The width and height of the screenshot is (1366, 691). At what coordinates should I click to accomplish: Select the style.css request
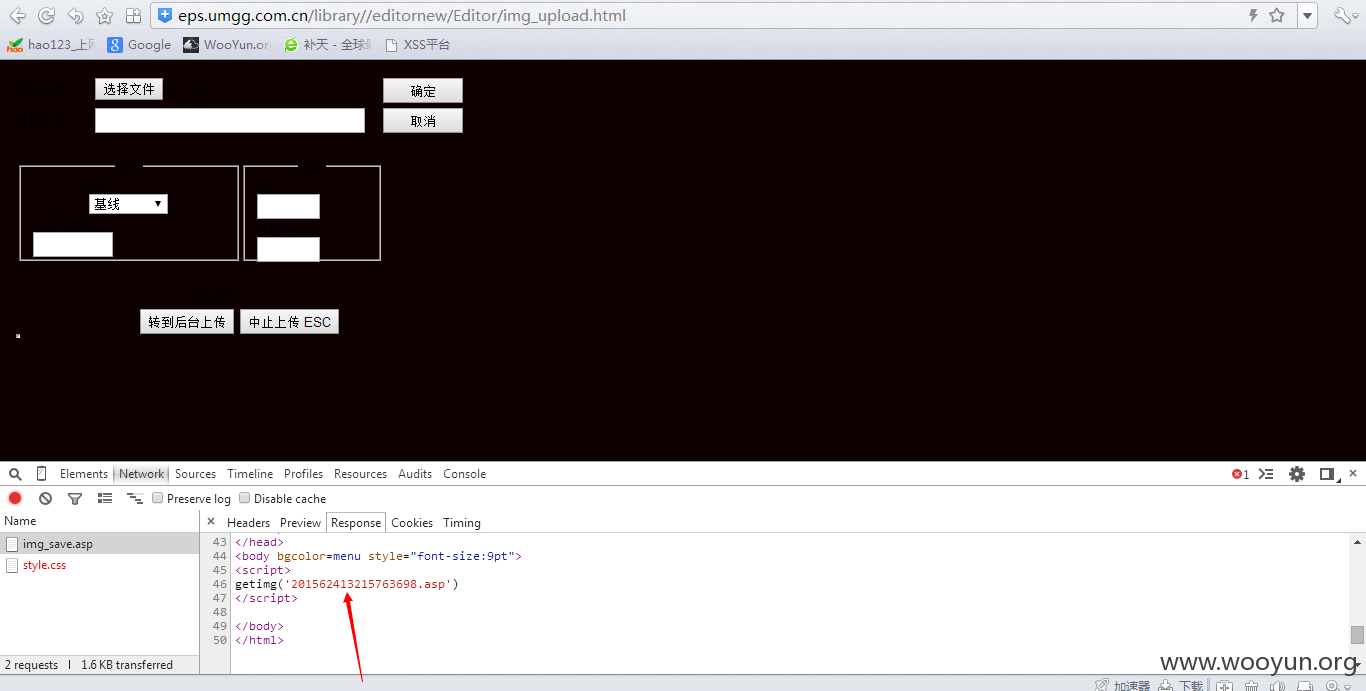(x=100, y=565)
